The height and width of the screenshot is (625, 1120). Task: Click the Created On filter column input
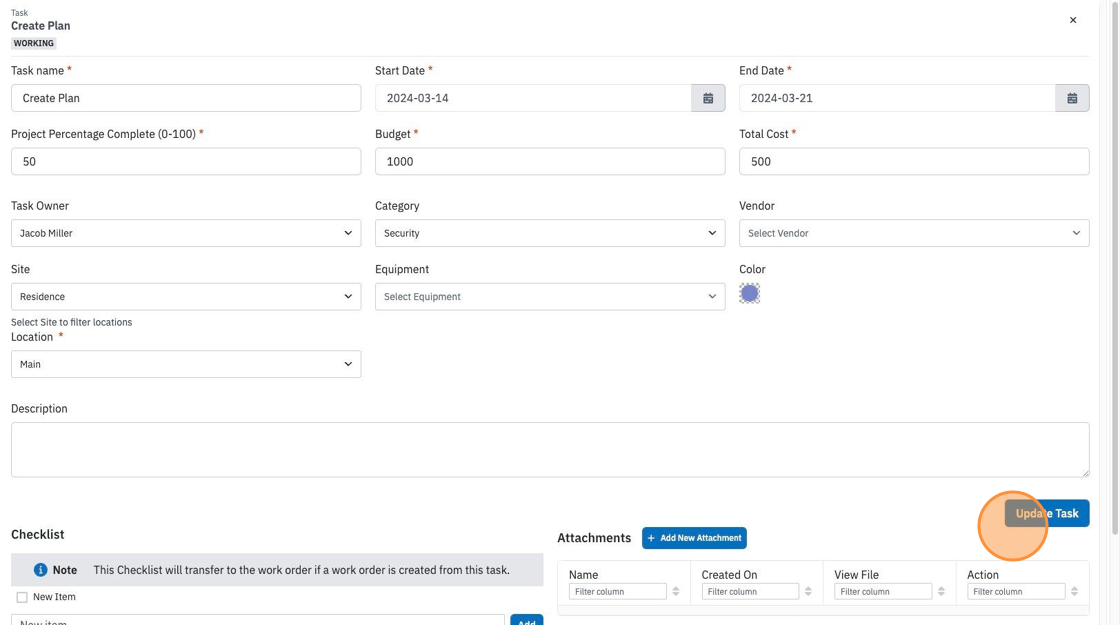[x=750, y=591]
